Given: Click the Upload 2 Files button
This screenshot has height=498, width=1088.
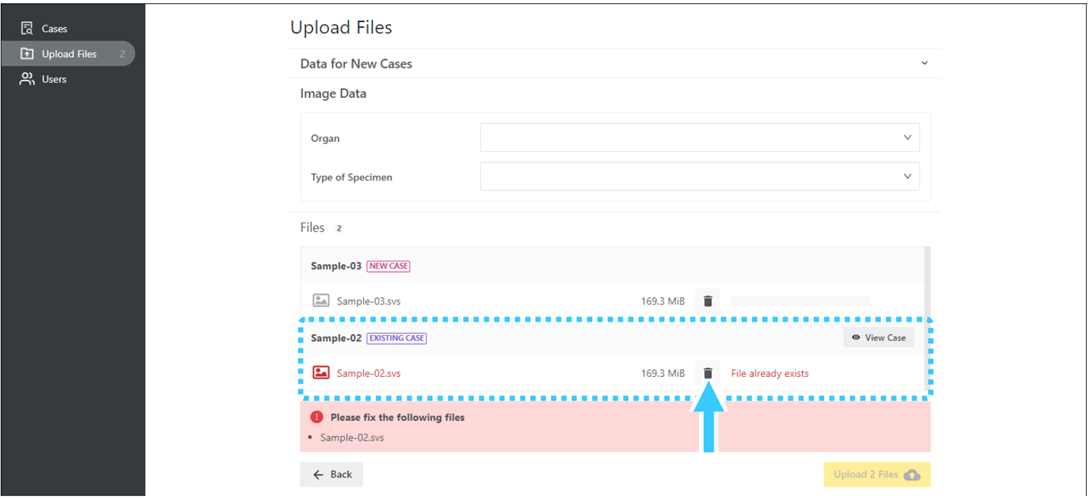Looking at the screenshot, I should [877, 474].
